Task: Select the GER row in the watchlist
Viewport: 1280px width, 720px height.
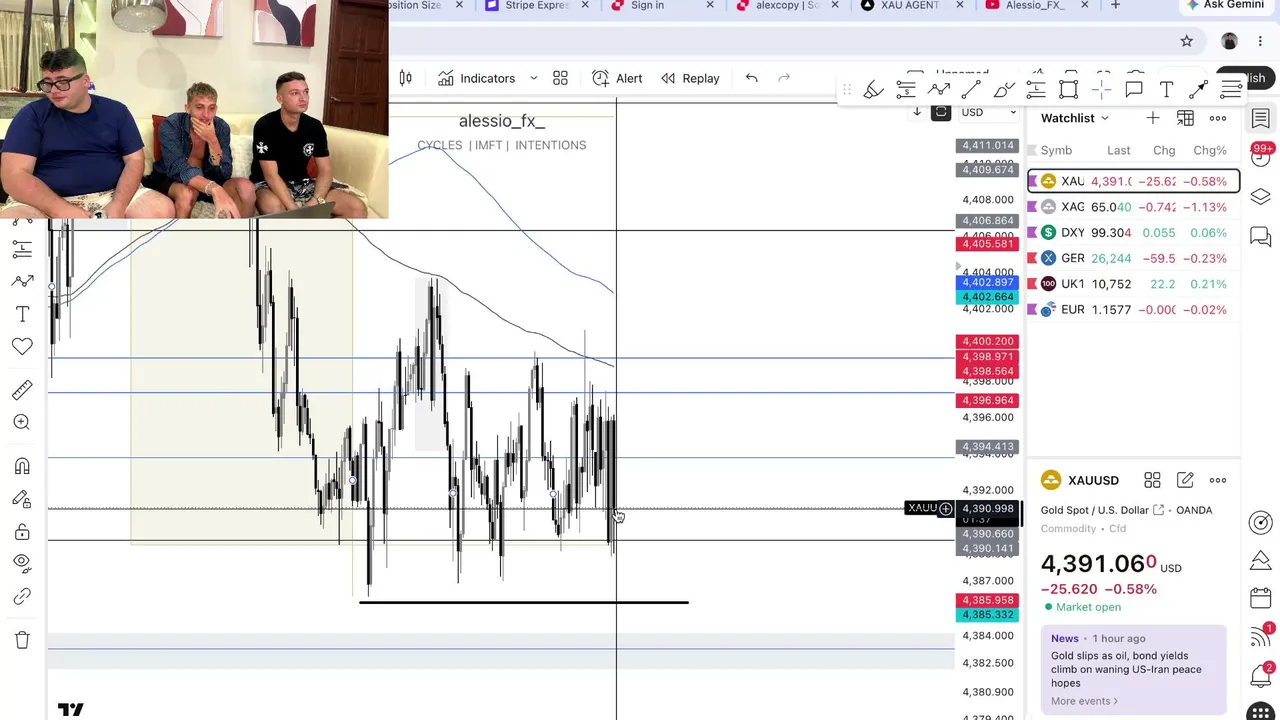Action: point(1134,258)
